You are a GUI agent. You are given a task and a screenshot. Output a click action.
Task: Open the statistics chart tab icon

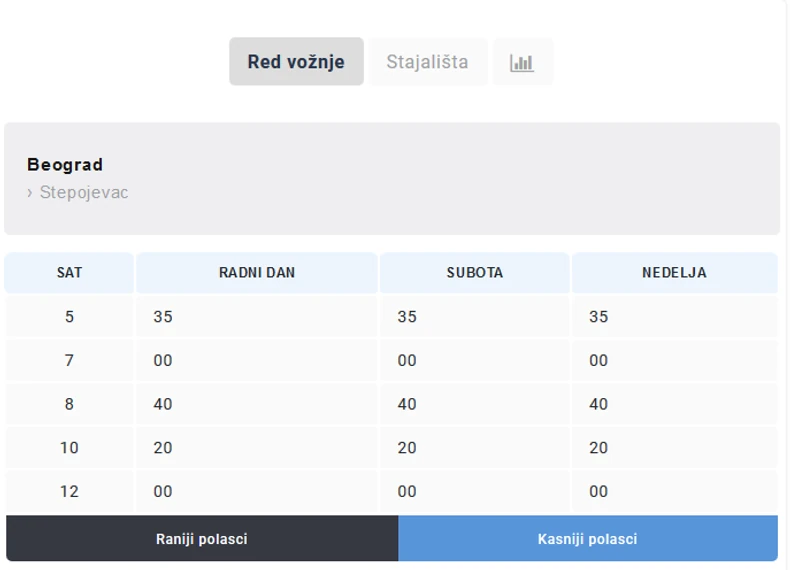pyautogui.click(x=522, y=62)
